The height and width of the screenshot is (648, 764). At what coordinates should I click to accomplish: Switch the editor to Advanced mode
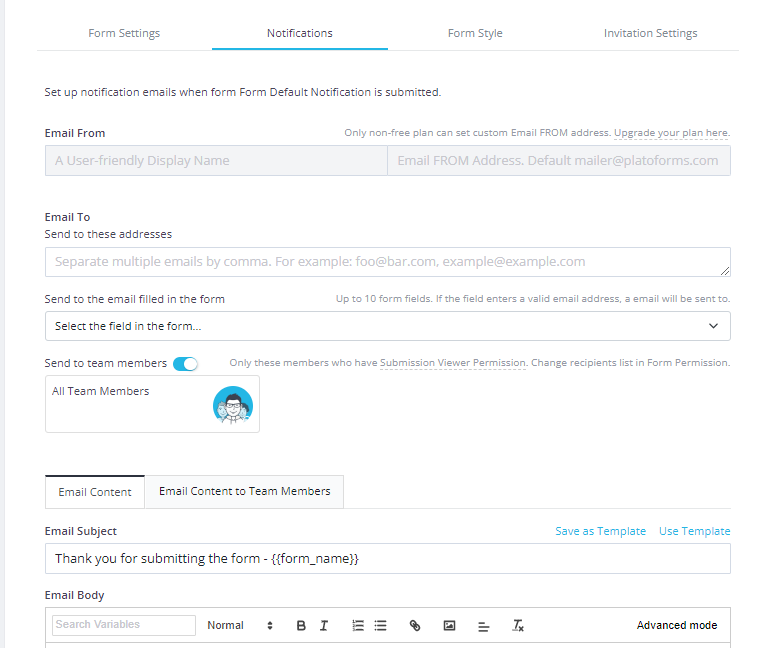[676, 626]
